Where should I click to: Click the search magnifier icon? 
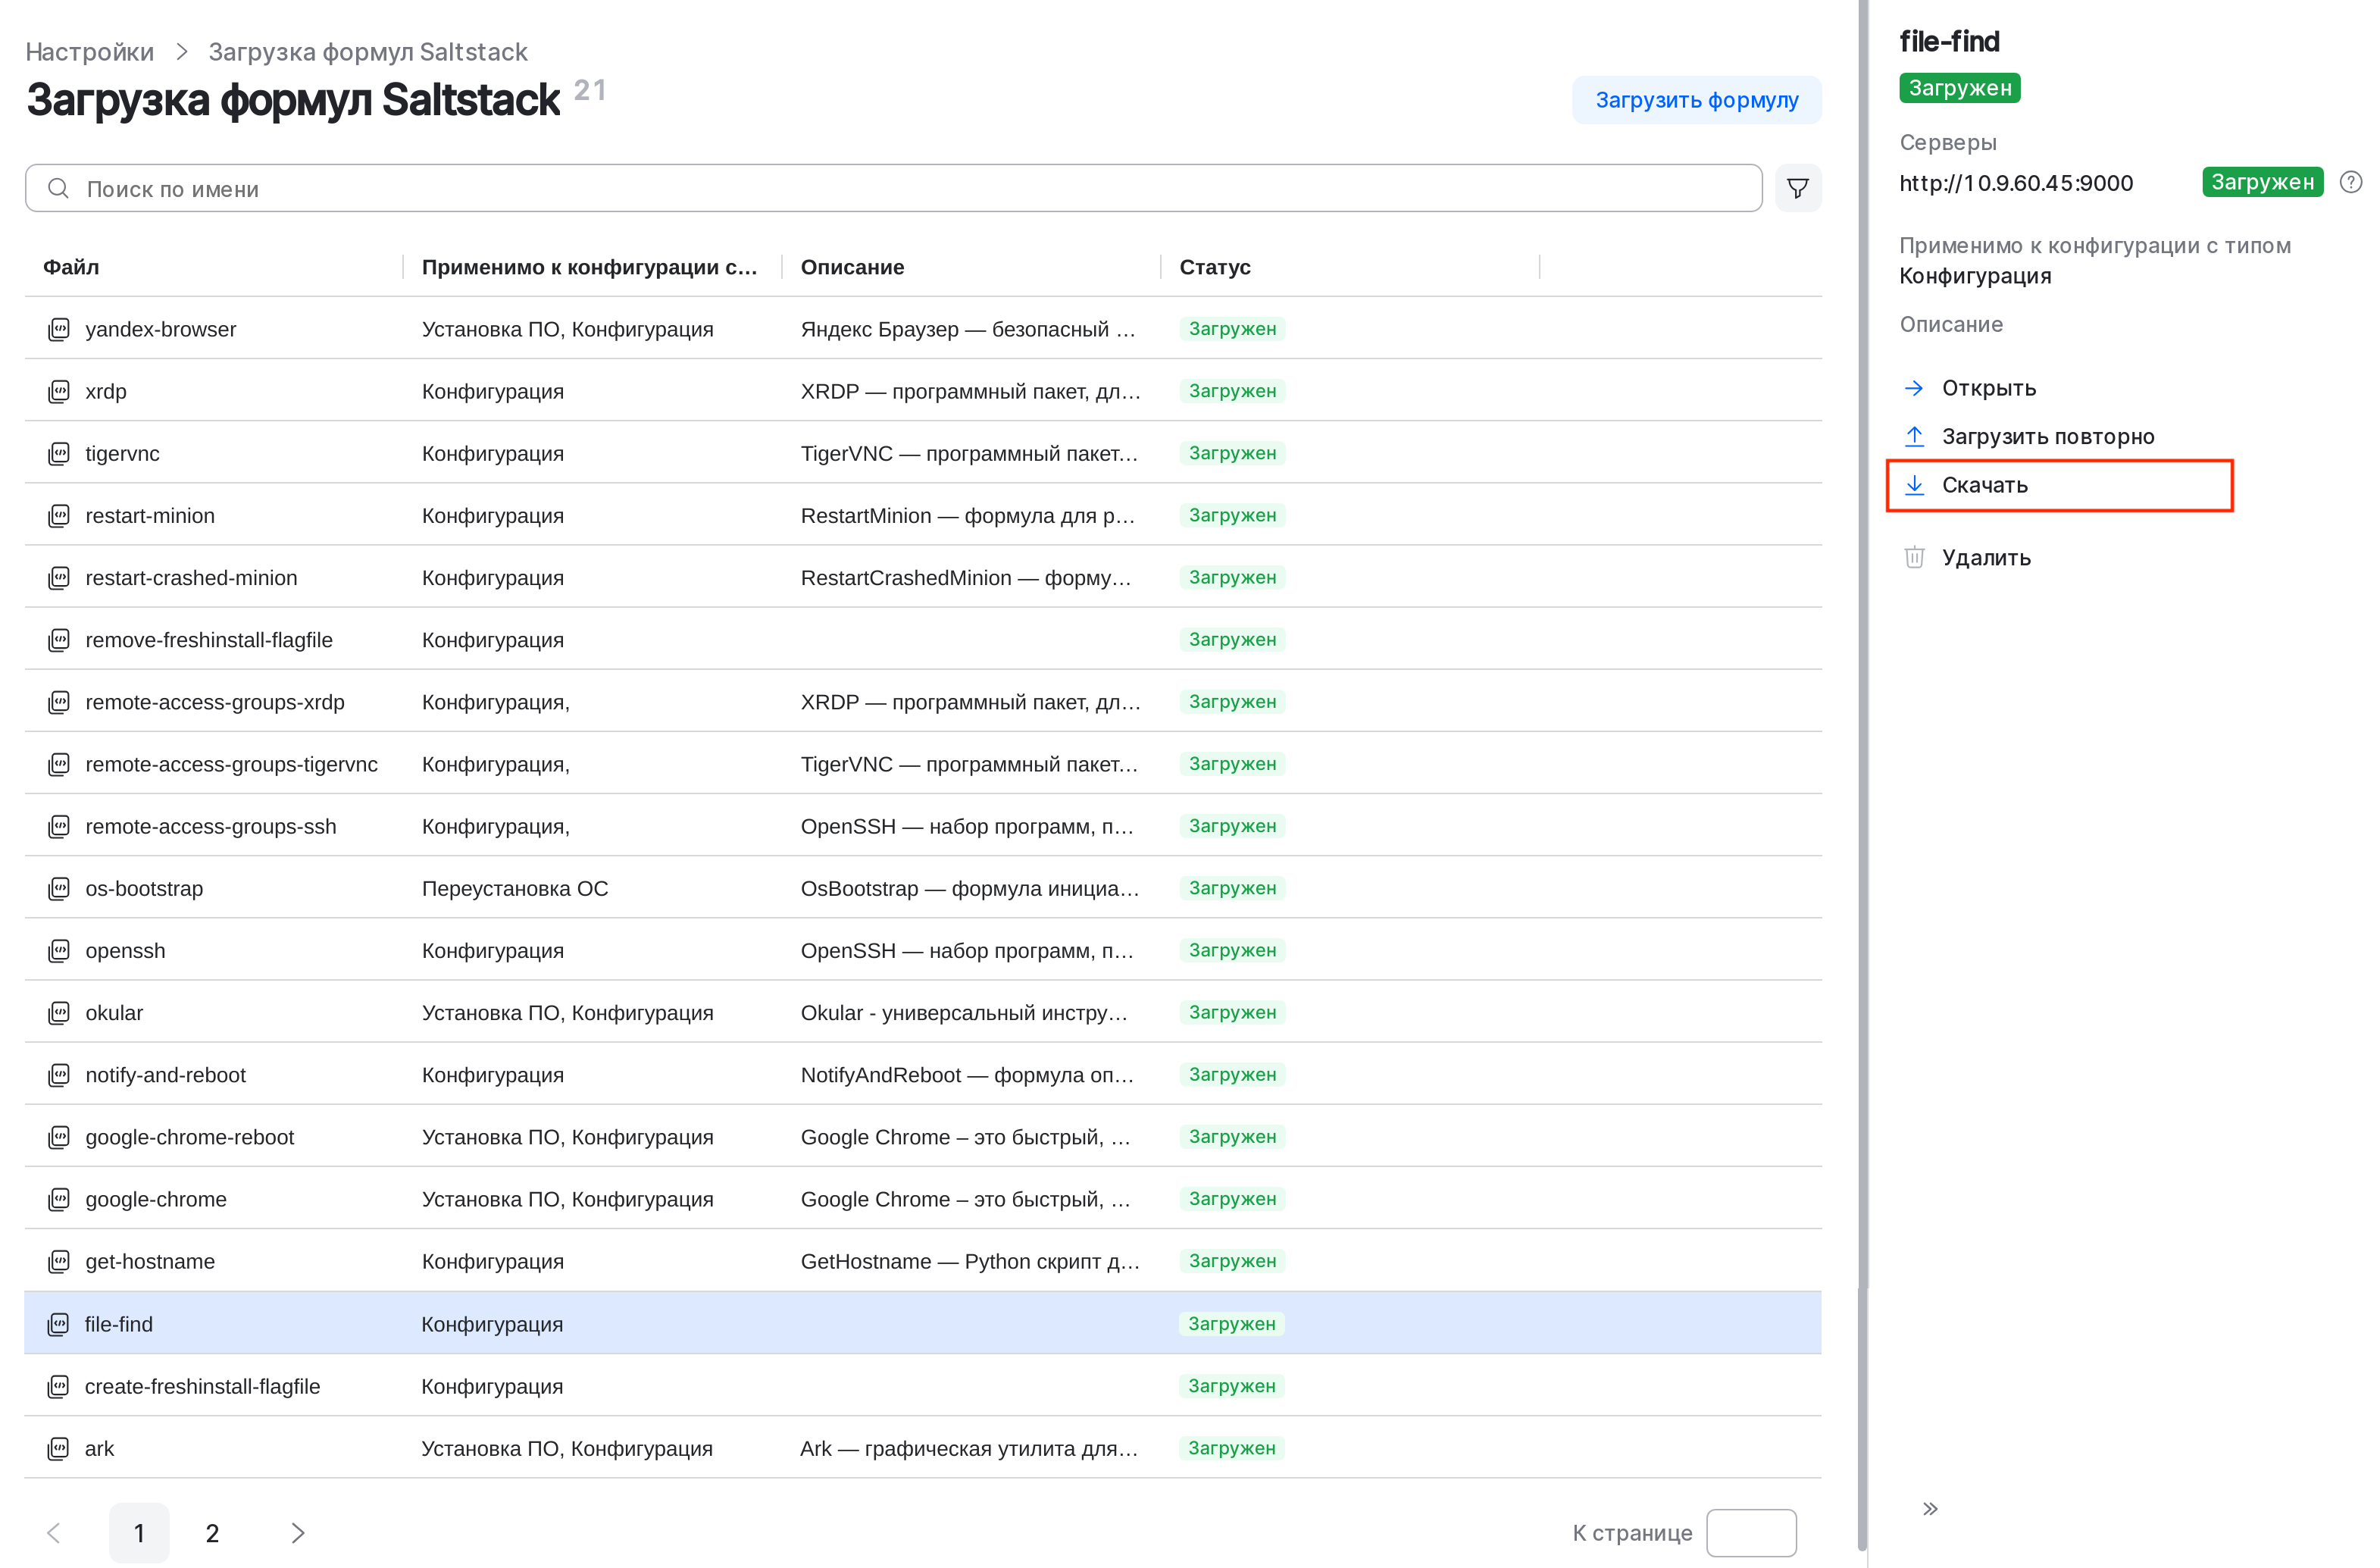(58, 188)
